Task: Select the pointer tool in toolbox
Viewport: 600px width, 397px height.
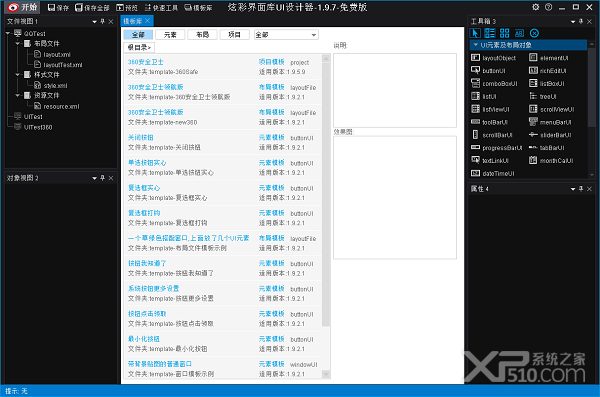Action: [x=475, y=33]
